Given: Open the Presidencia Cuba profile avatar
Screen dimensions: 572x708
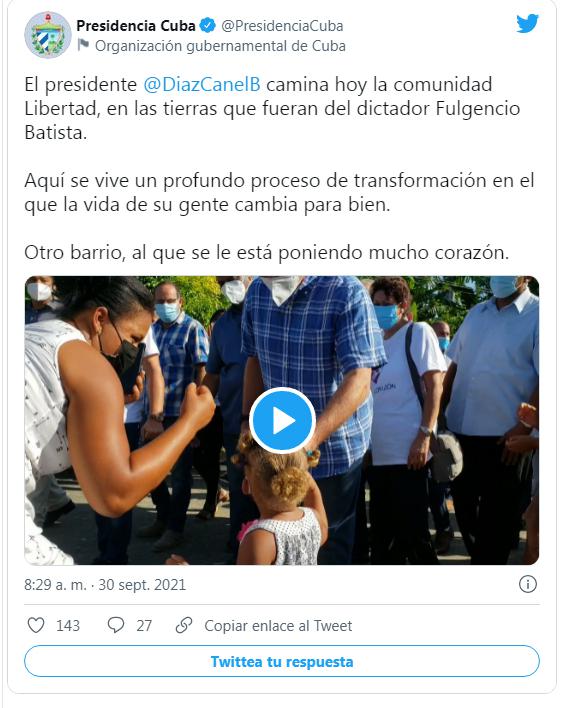Looking at the screenshot, I should pyautogui.click(x=48, y=35).
